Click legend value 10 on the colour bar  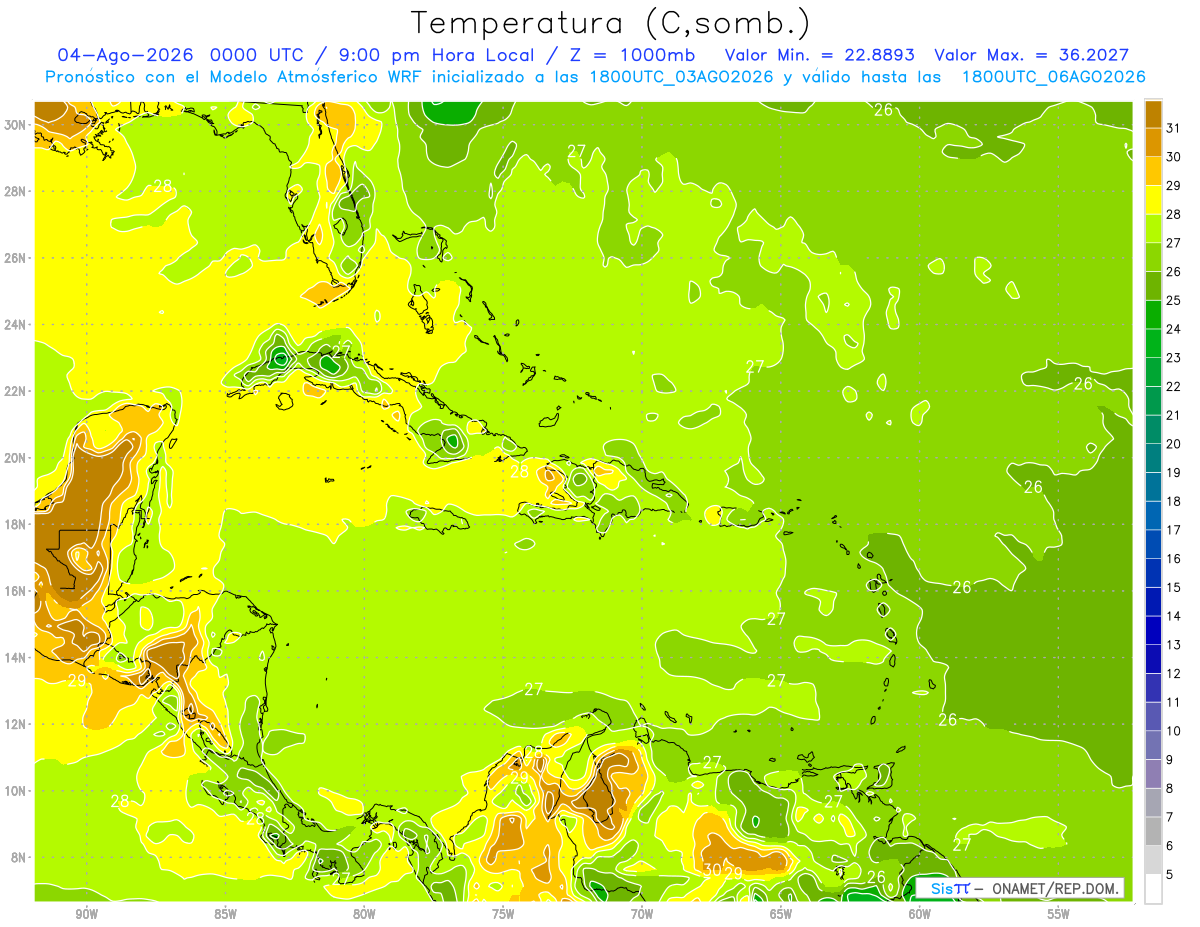(1174, 731)
